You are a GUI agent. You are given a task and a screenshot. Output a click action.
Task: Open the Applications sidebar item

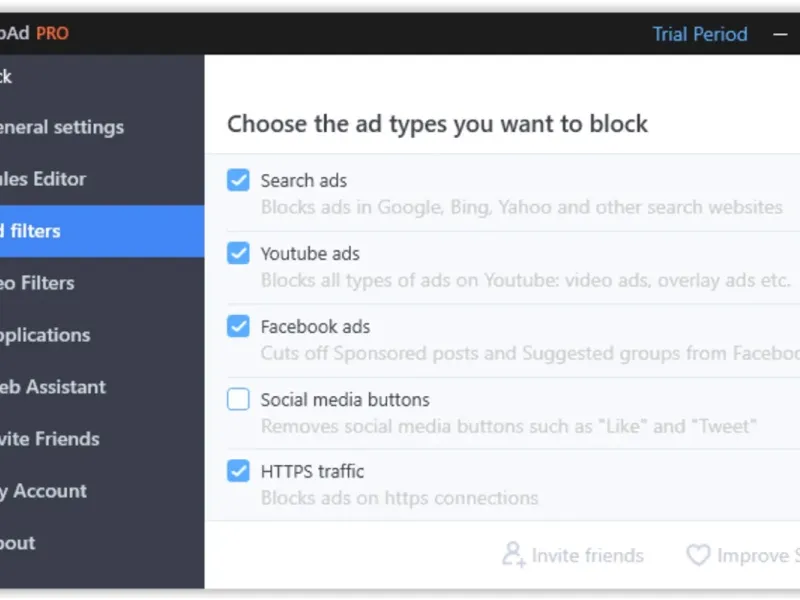click(45, 335)
